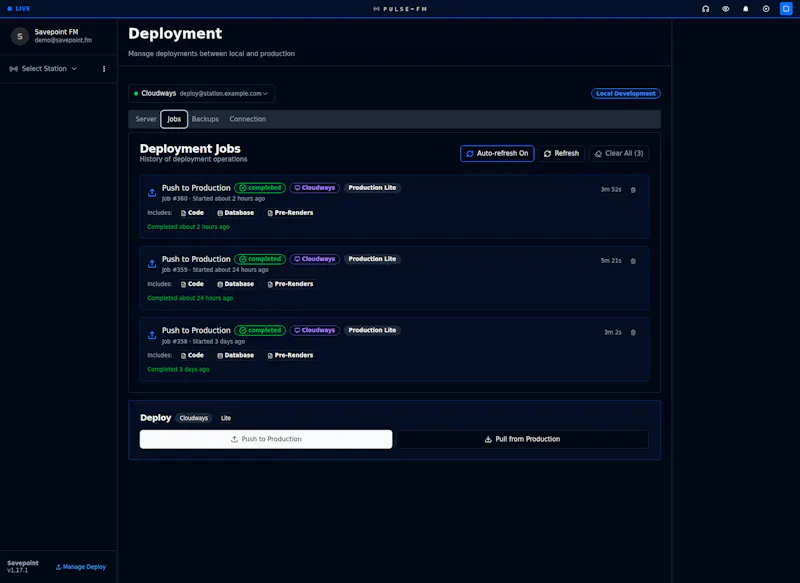Open the headphones icon in top bar
Screen dimensions: 800x583
705,9
